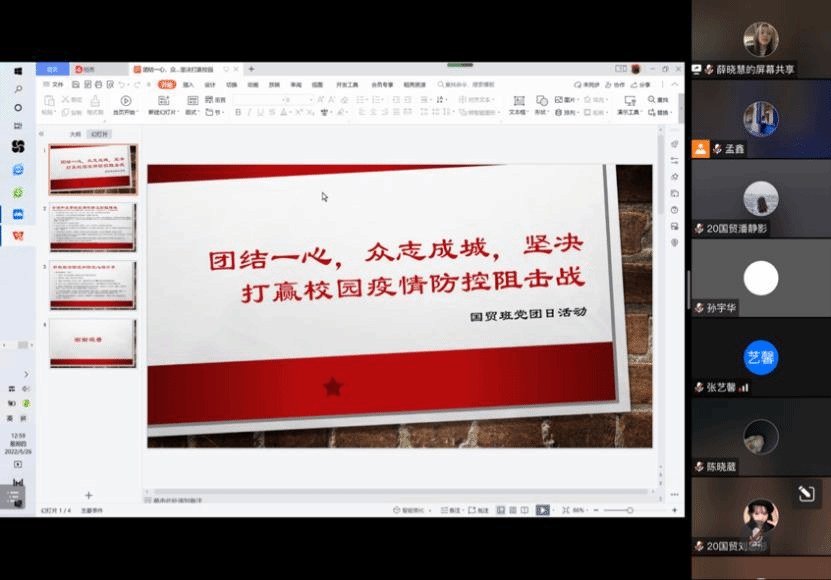Switch to the 首页 home tab
Image resolution: width=831 pixels, height=580 pixels.
[52, 69]
